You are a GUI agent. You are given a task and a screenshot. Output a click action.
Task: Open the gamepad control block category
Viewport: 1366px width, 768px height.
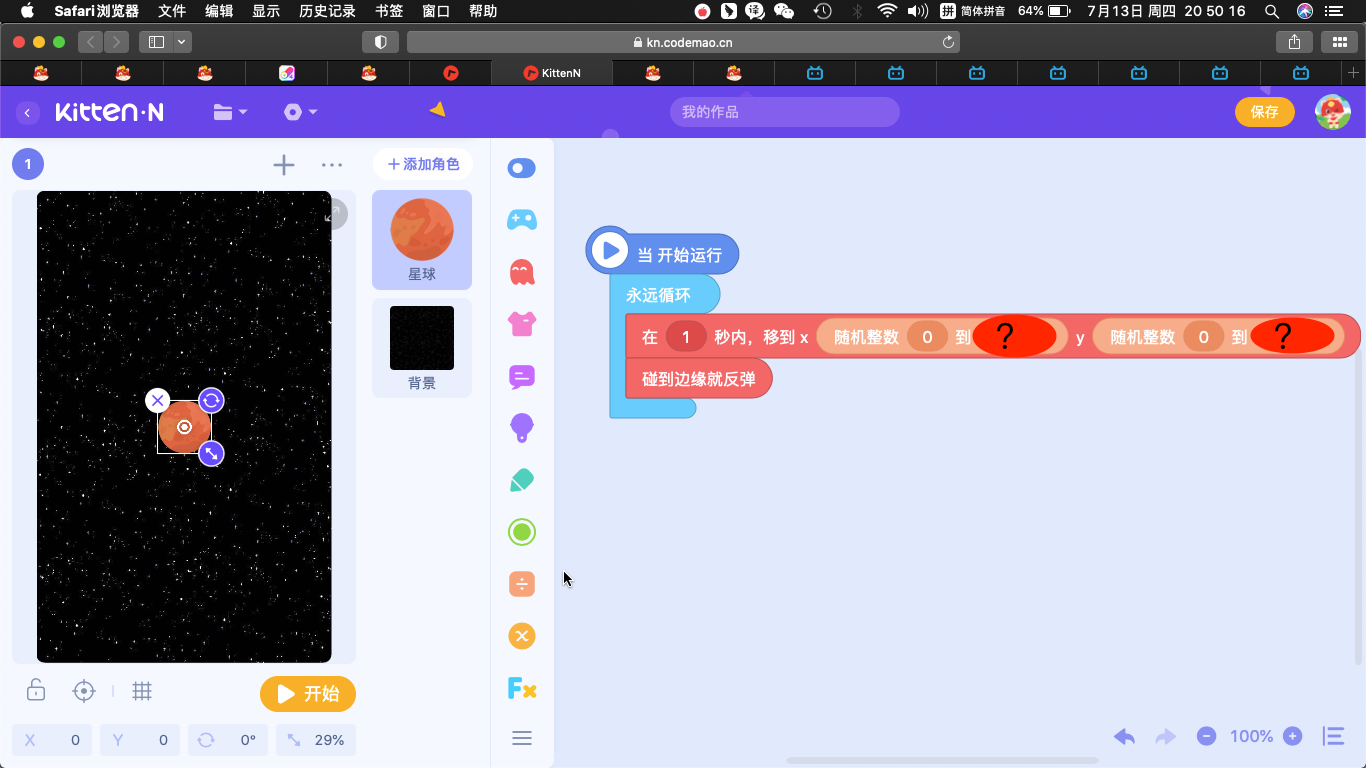522,220
